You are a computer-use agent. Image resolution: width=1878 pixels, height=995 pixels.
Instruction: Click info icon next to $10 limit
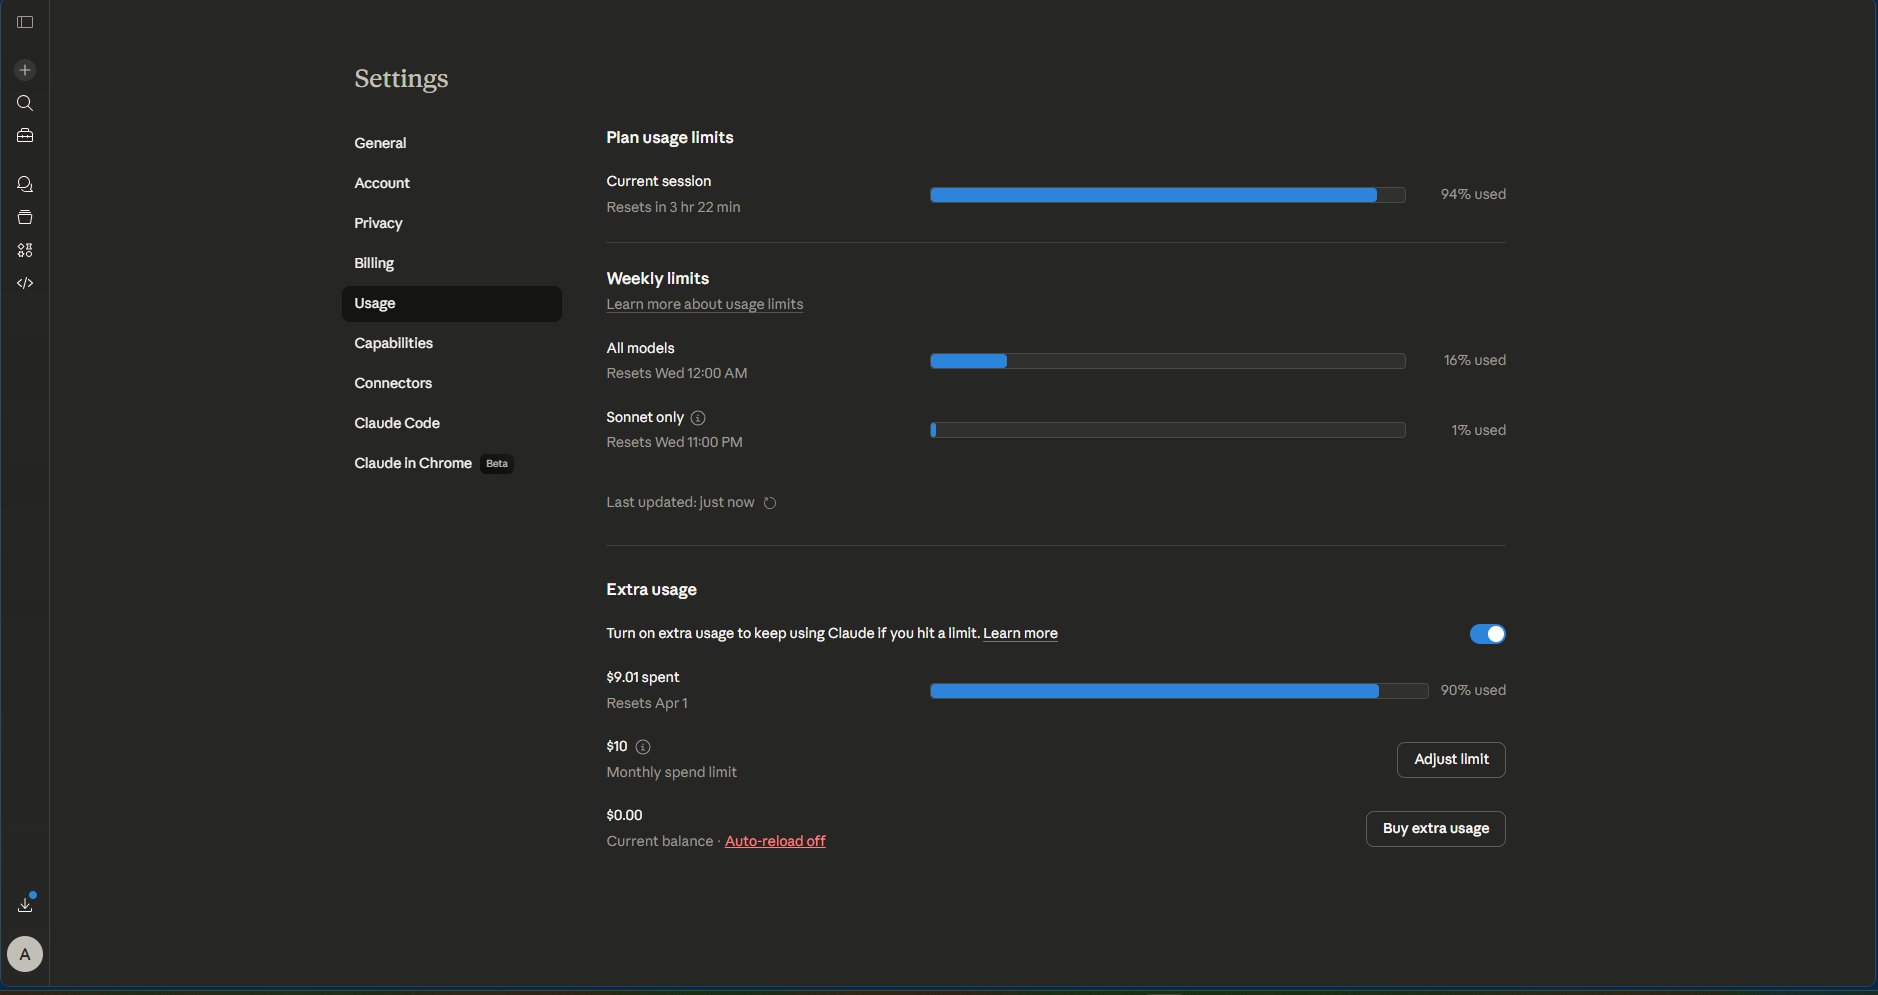pos(643,747)
